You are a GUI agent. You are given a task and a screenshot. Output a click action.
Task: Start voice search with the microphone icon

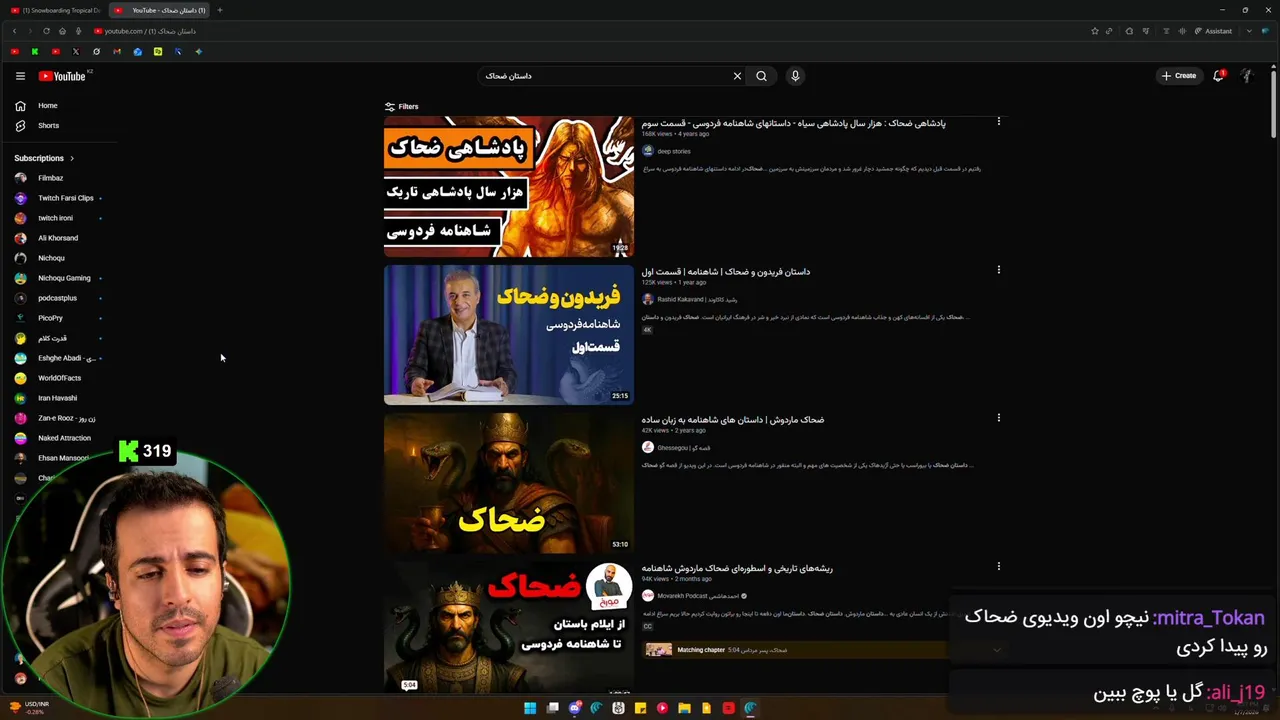coord(795,76)
